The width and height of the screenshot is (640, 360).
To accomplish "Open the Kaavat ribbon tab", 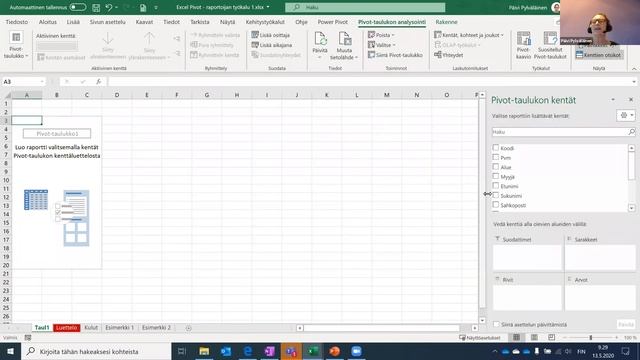I will point(144,22).
